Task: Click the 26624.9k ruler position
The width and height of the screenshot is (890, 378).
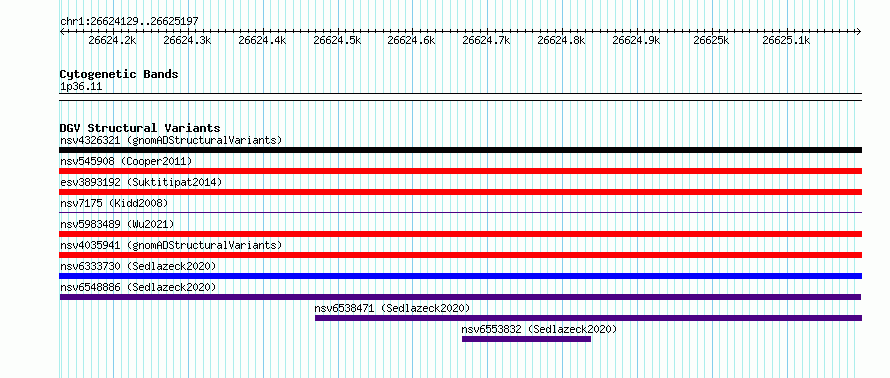Action: click(636, 40)
